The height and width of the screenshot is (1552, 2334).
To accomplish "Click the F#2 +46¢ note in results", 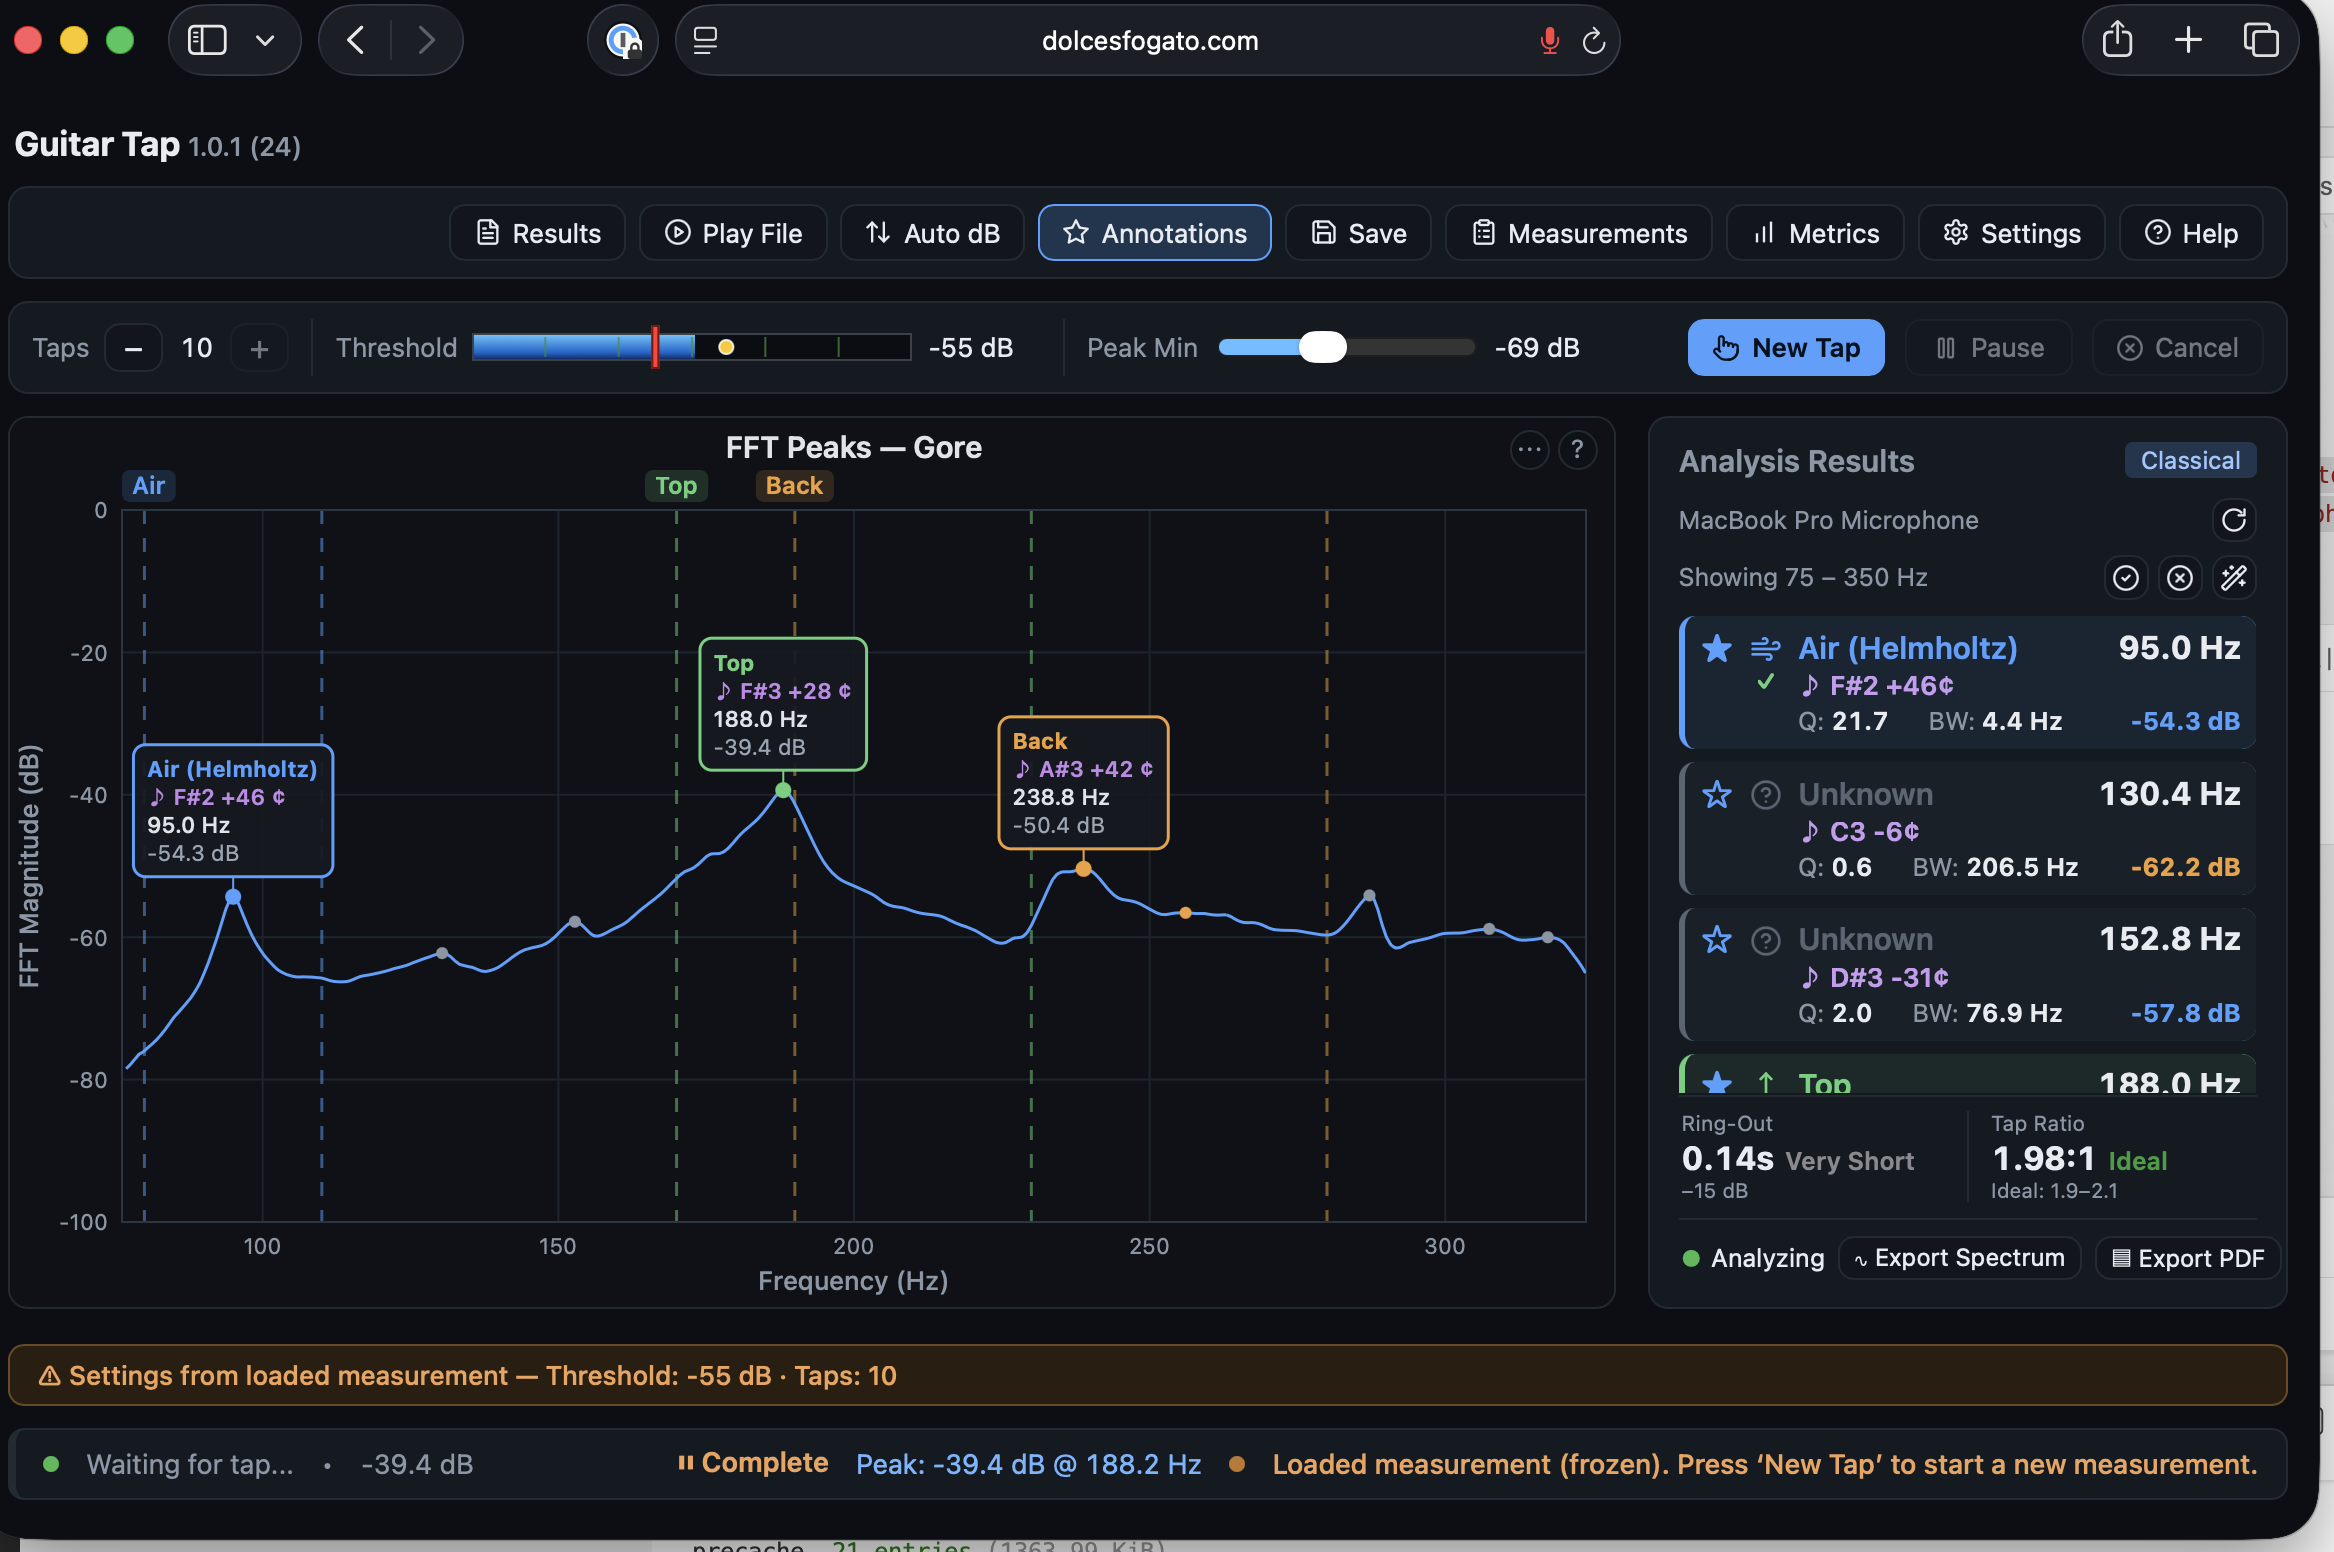I will [1877, 685].
